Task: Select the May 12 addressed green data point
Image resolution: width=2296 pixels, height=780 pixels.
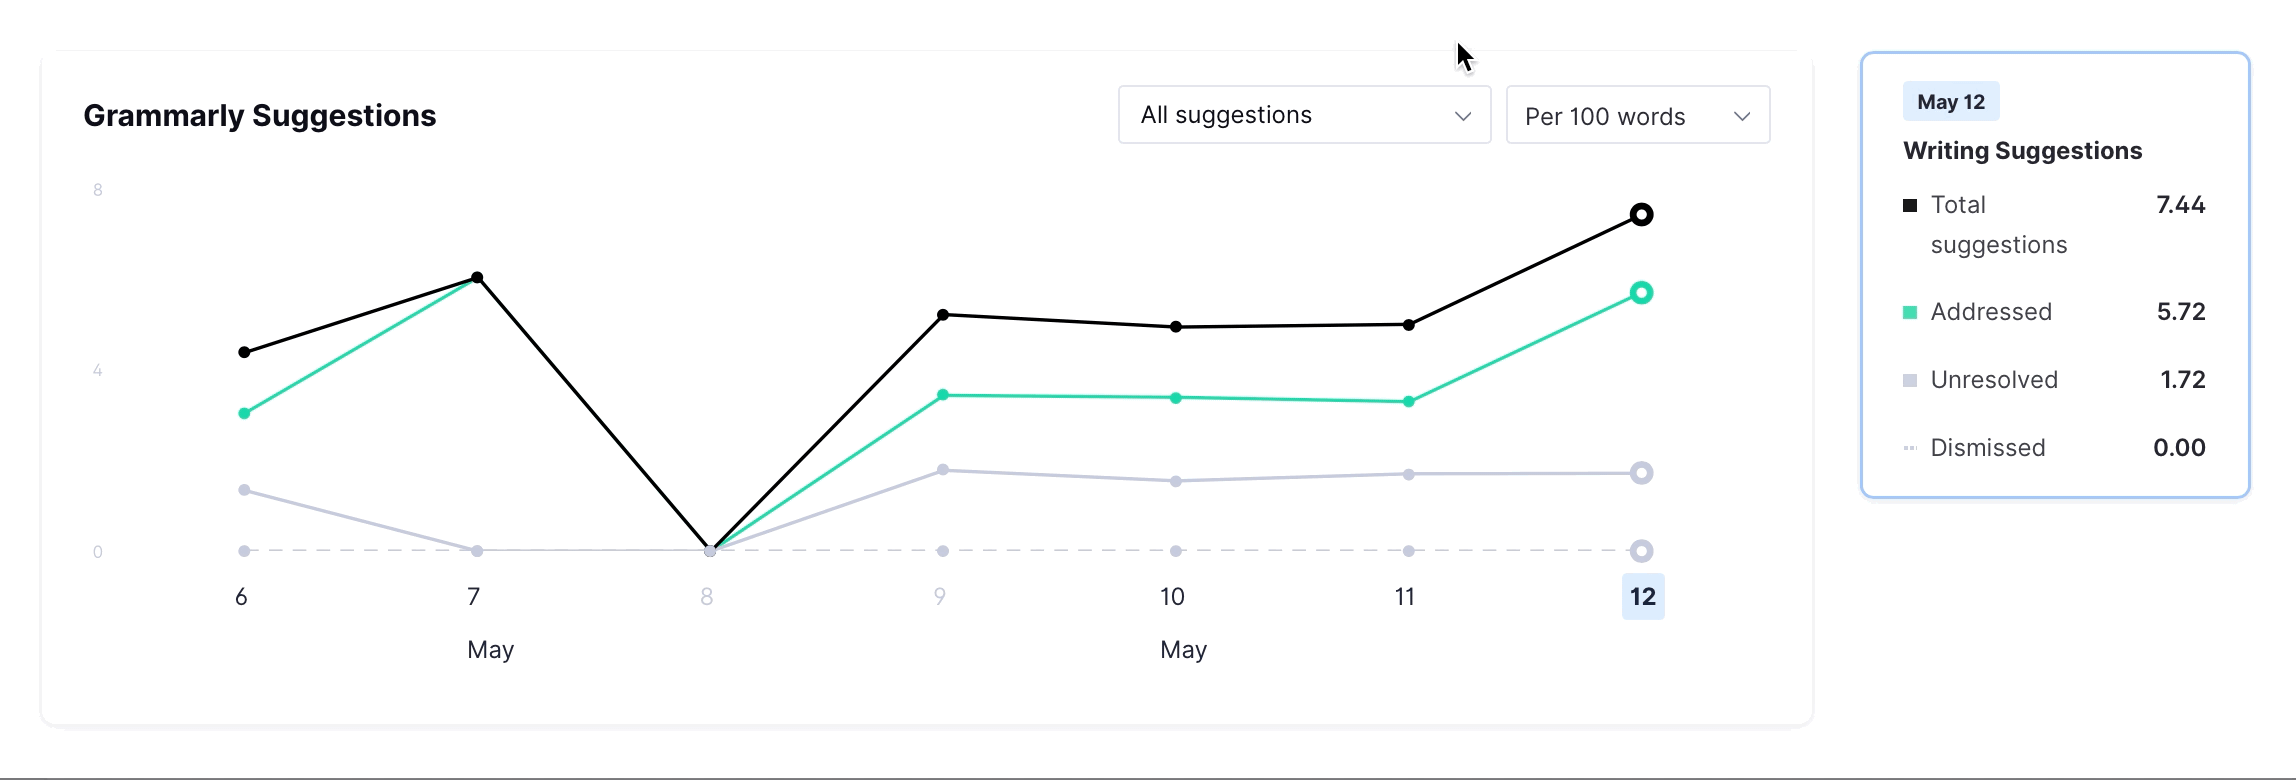Action: (1641, 293)
